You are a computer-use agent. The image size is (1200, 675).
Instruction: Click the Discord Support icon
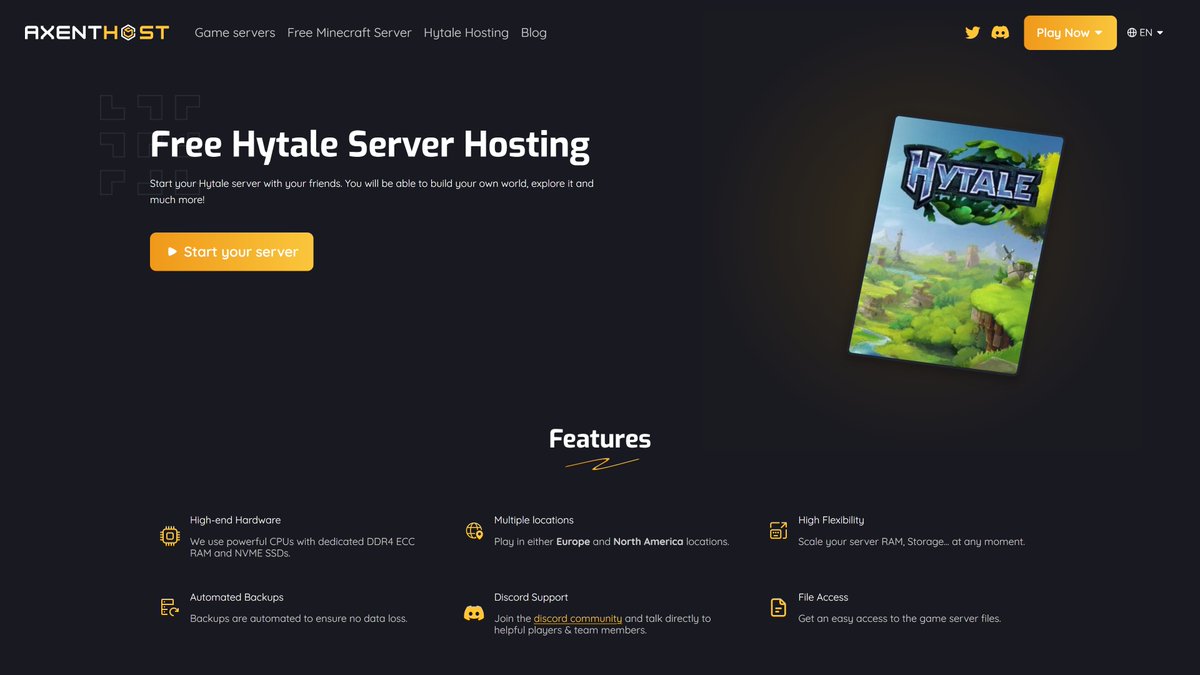click(474, 613)
